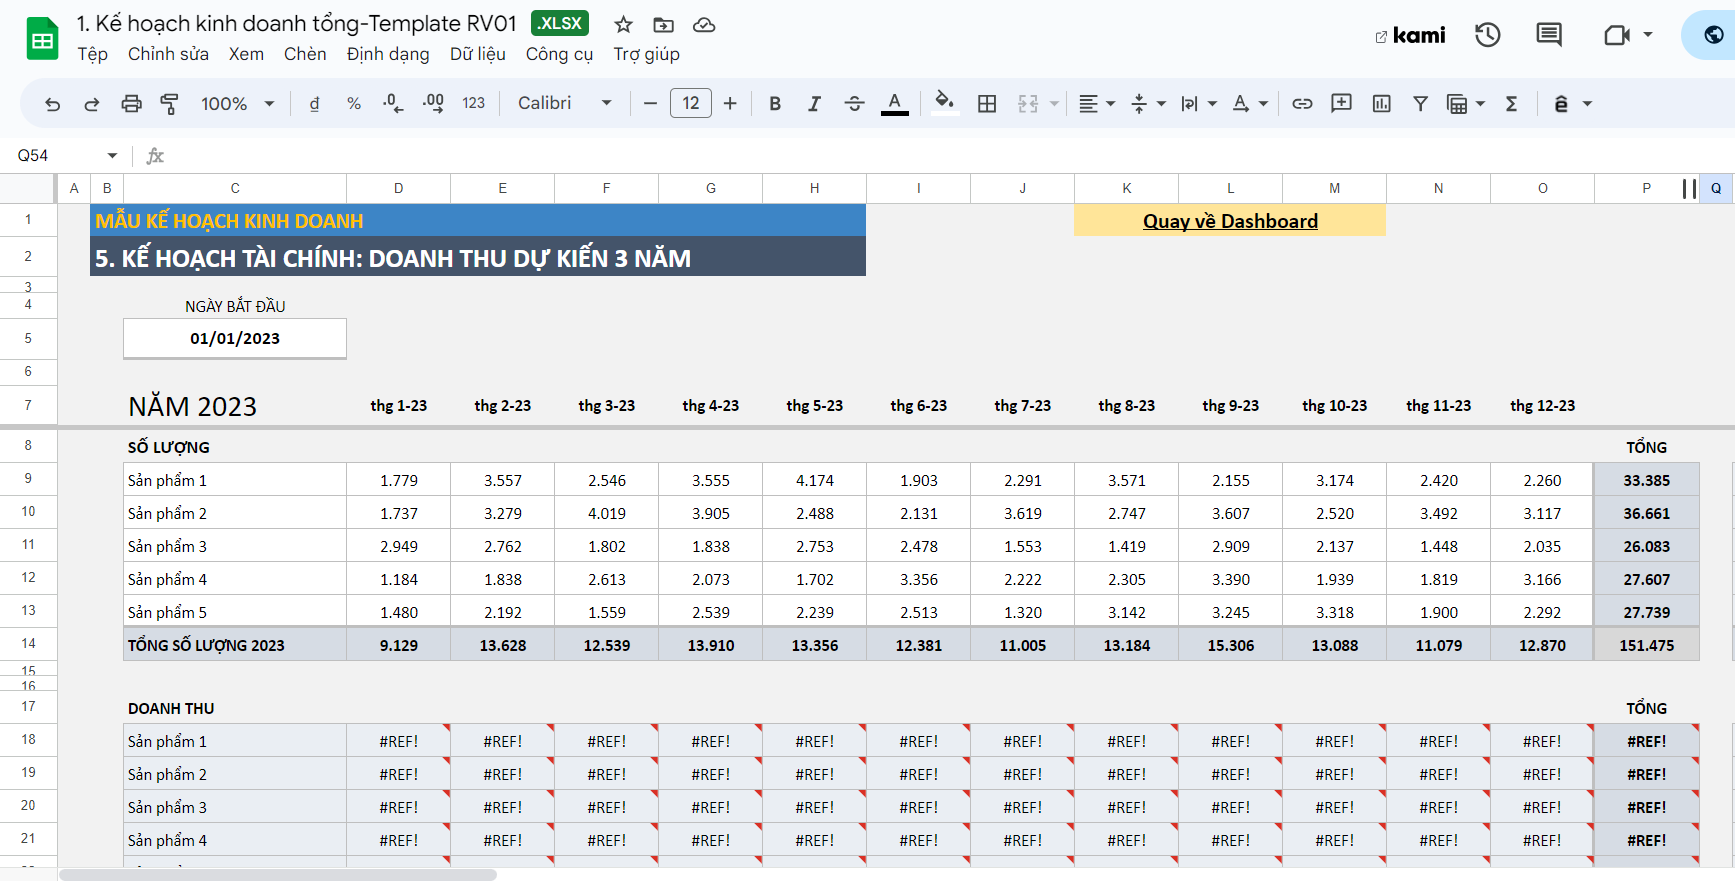This screenshot has width=1735, height=881.
Task: Open the Trợ giúp menu
Action: coord(647,54)
